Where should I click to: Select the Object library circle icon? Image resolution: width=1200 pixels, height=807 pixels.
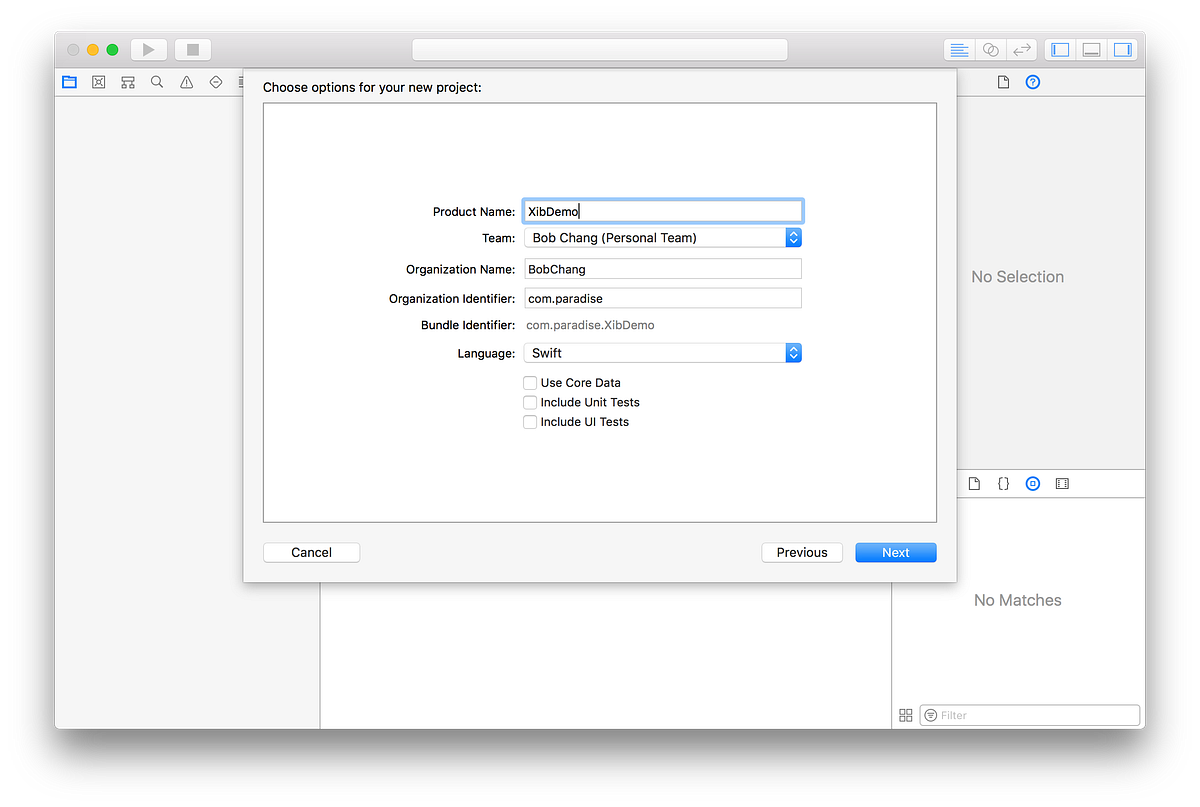(x=1033, y=483)
